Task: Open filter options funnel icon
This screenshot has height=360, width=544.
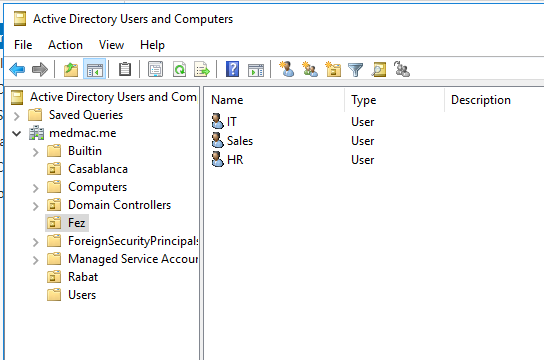Action: pos(356,70)
